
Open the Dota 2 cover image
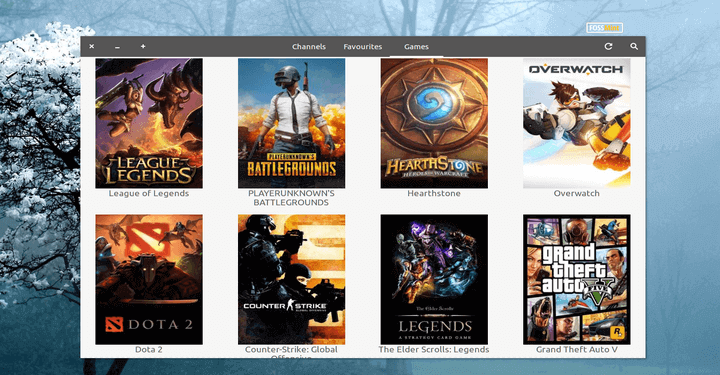[149, 280]
